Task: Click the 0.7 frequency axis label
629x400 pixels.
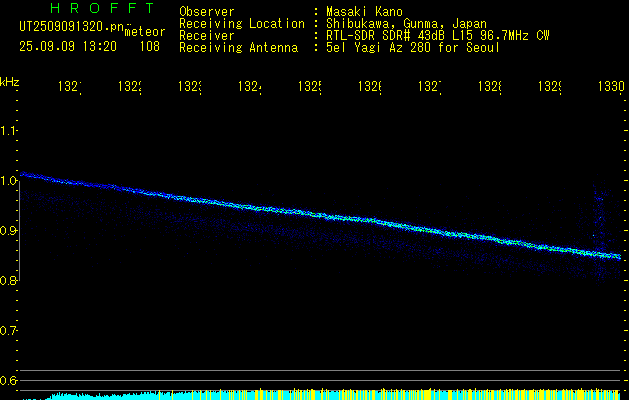Action: pos(9,331)
